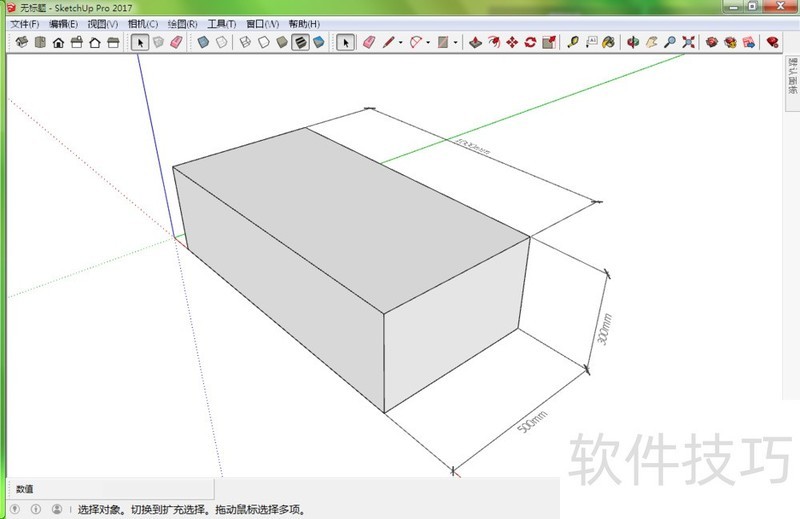Switch to Top view

point(40,42)
